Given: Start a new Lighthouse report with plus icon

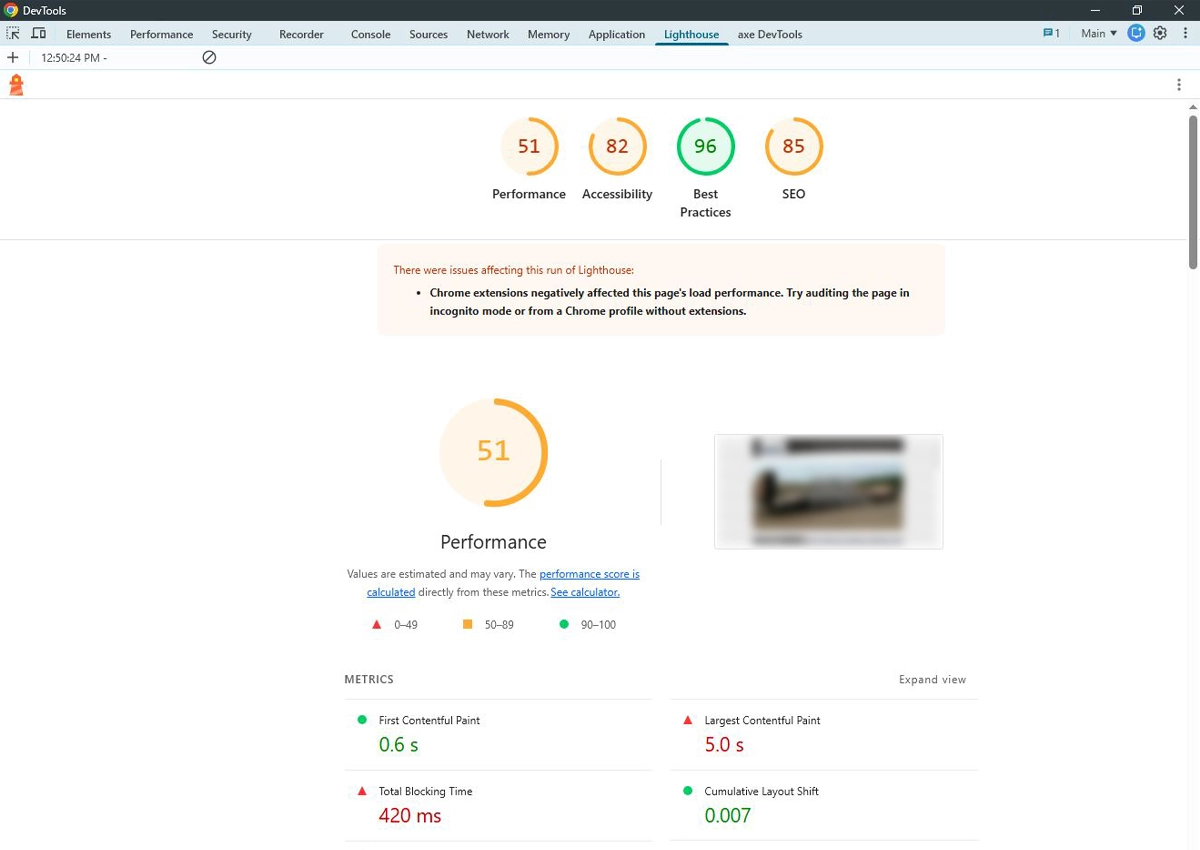Looking at the screenshot, I should coord(13,57).
